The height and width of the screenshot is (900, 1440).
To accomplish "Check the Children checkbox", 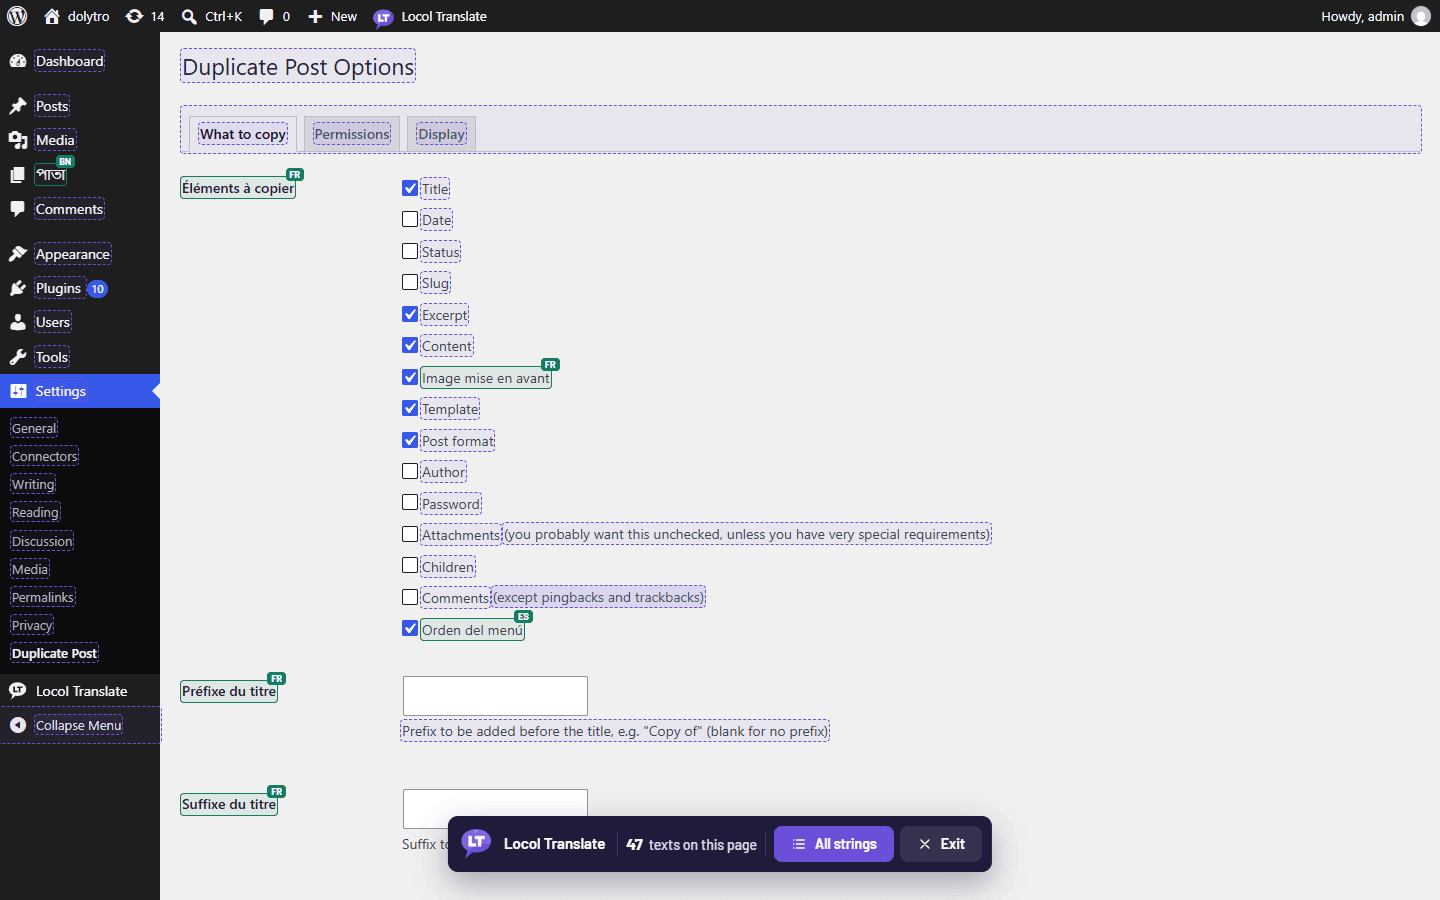I will coord(410,565).
